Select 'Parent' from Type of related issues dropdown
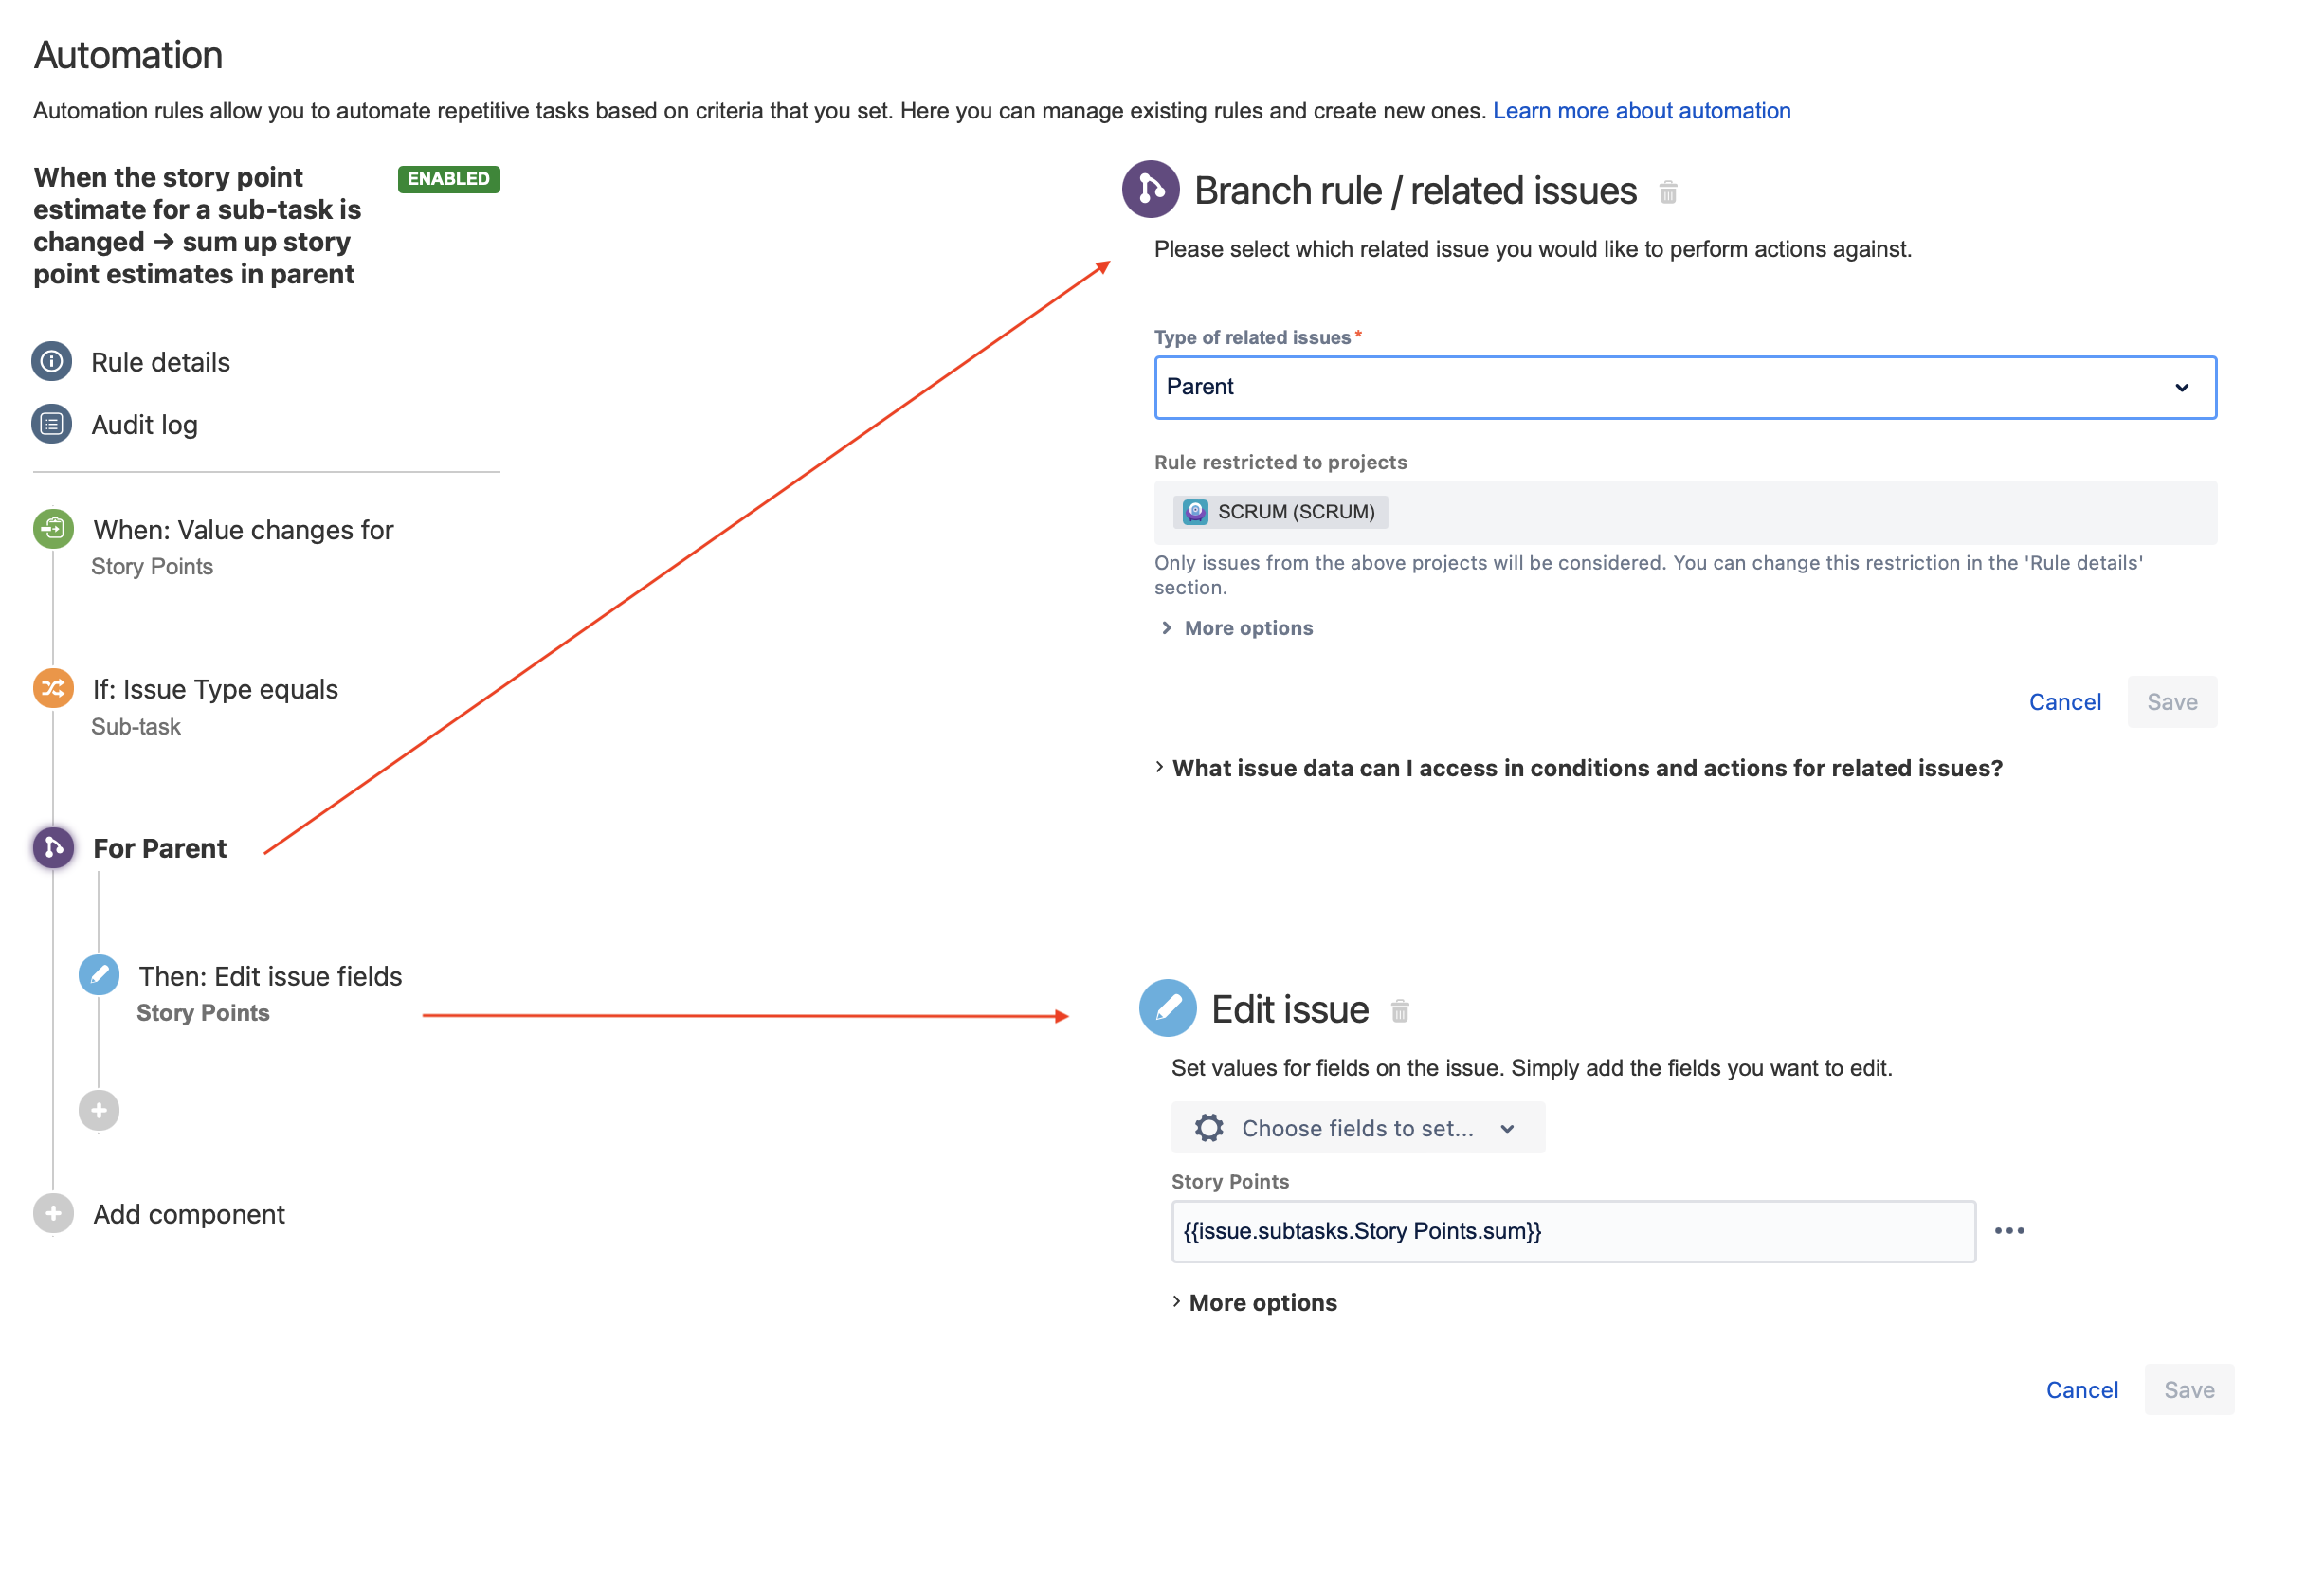Screen dimensions: 2324x1579 pyautogui.click(x=1680, y=388)
